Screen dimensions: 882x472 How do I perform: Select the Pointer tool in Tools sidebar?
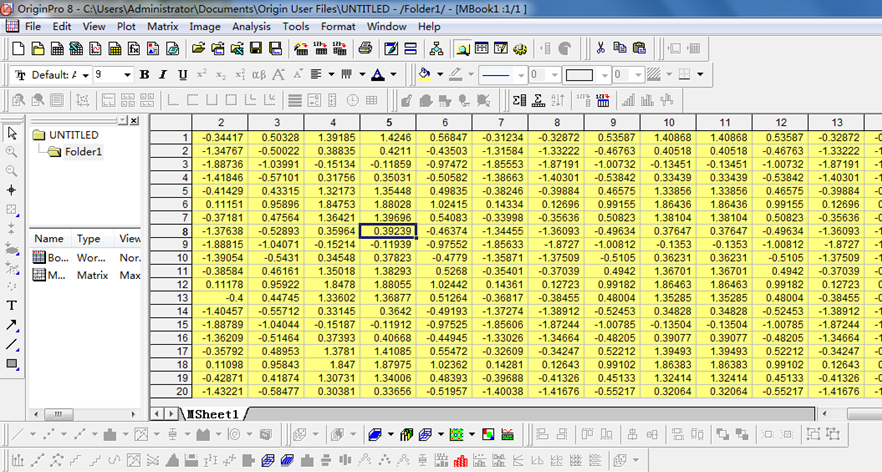(x=12, y=134)
